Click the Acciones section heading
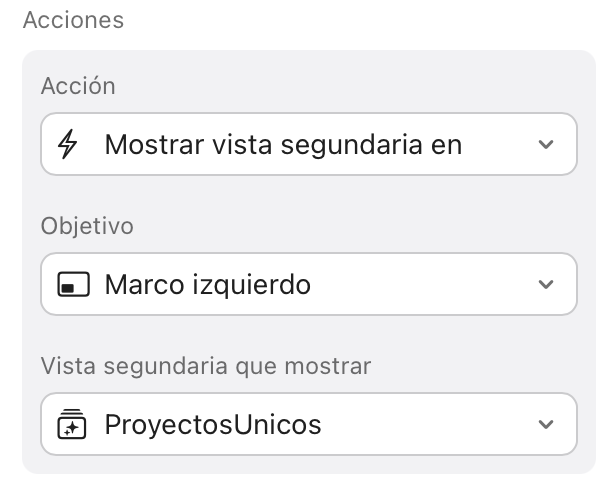This screenshot has width=614, height=486. [x=73, y=21]
